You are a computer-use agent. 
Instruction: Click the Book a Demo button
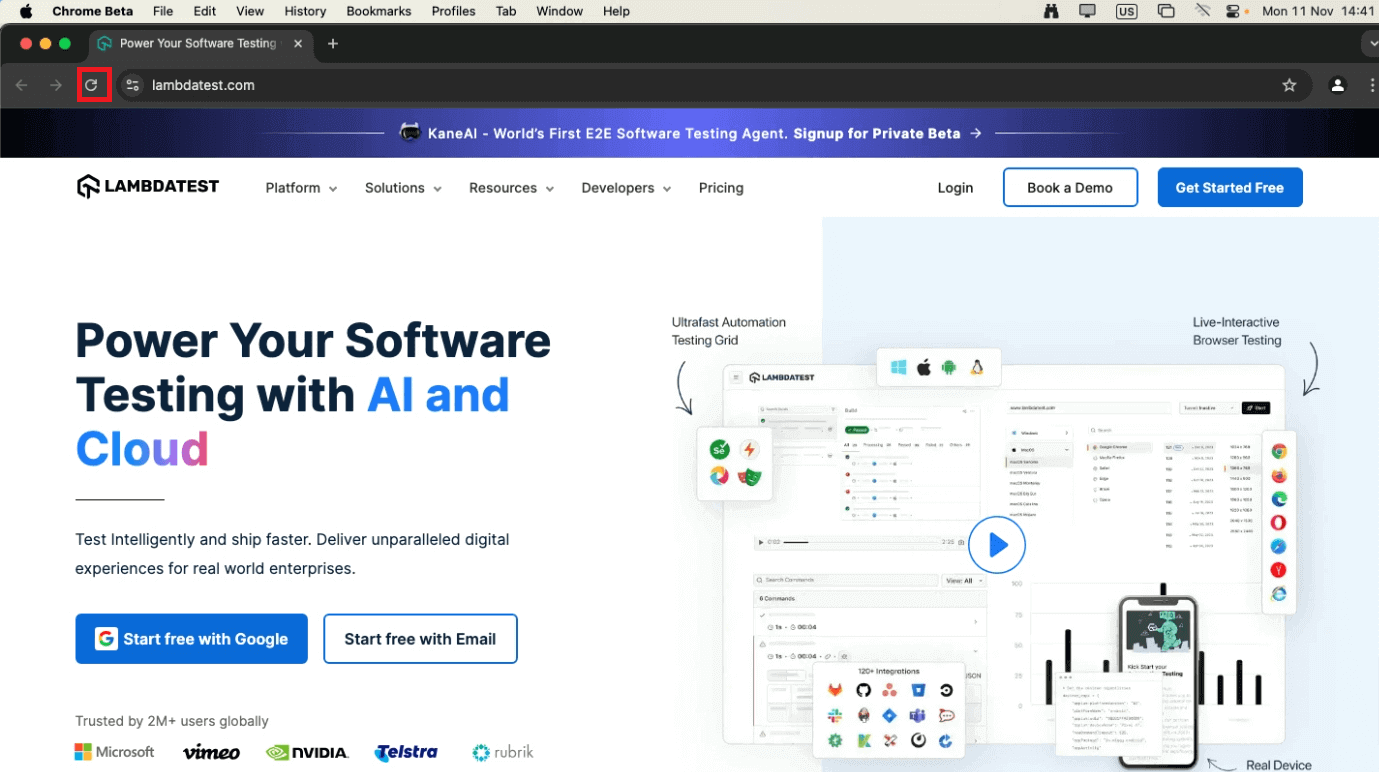click(x=1070, y=187)
